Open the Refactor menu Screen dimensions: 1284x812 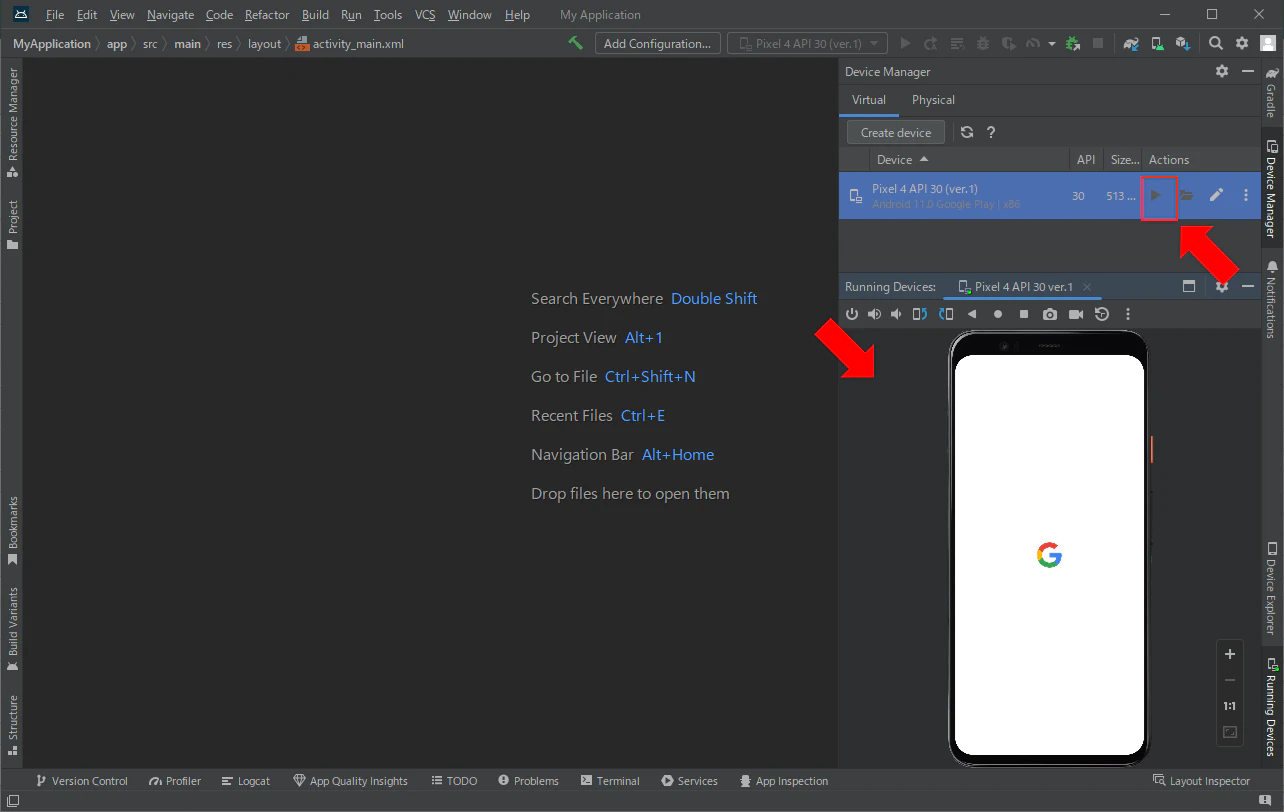[x=267, y=15]
